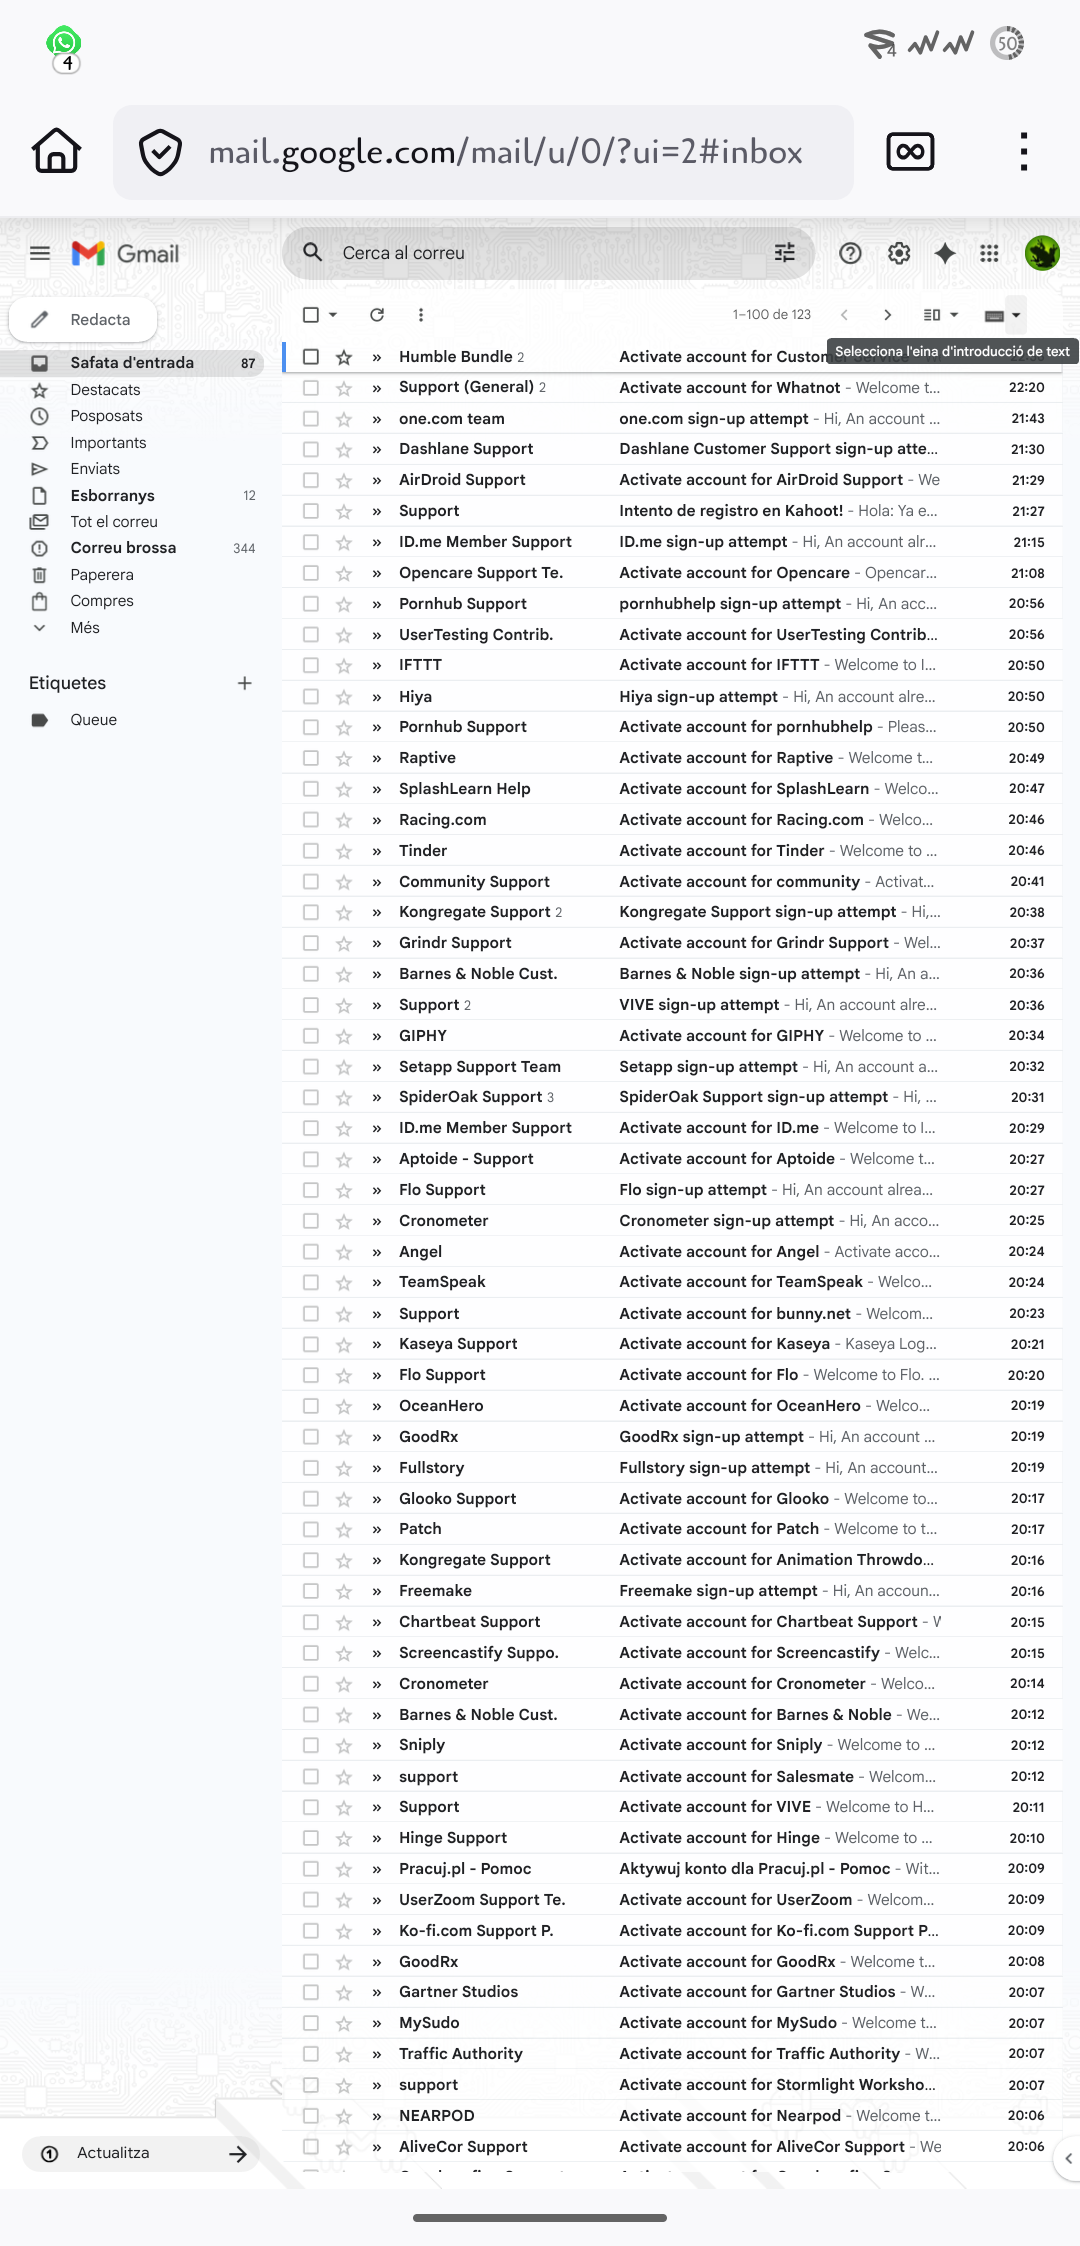Image resolution: width=1080 pixels, height=2246 pixels.
Task: Open the Posposats folder
Action: [106, 416]
